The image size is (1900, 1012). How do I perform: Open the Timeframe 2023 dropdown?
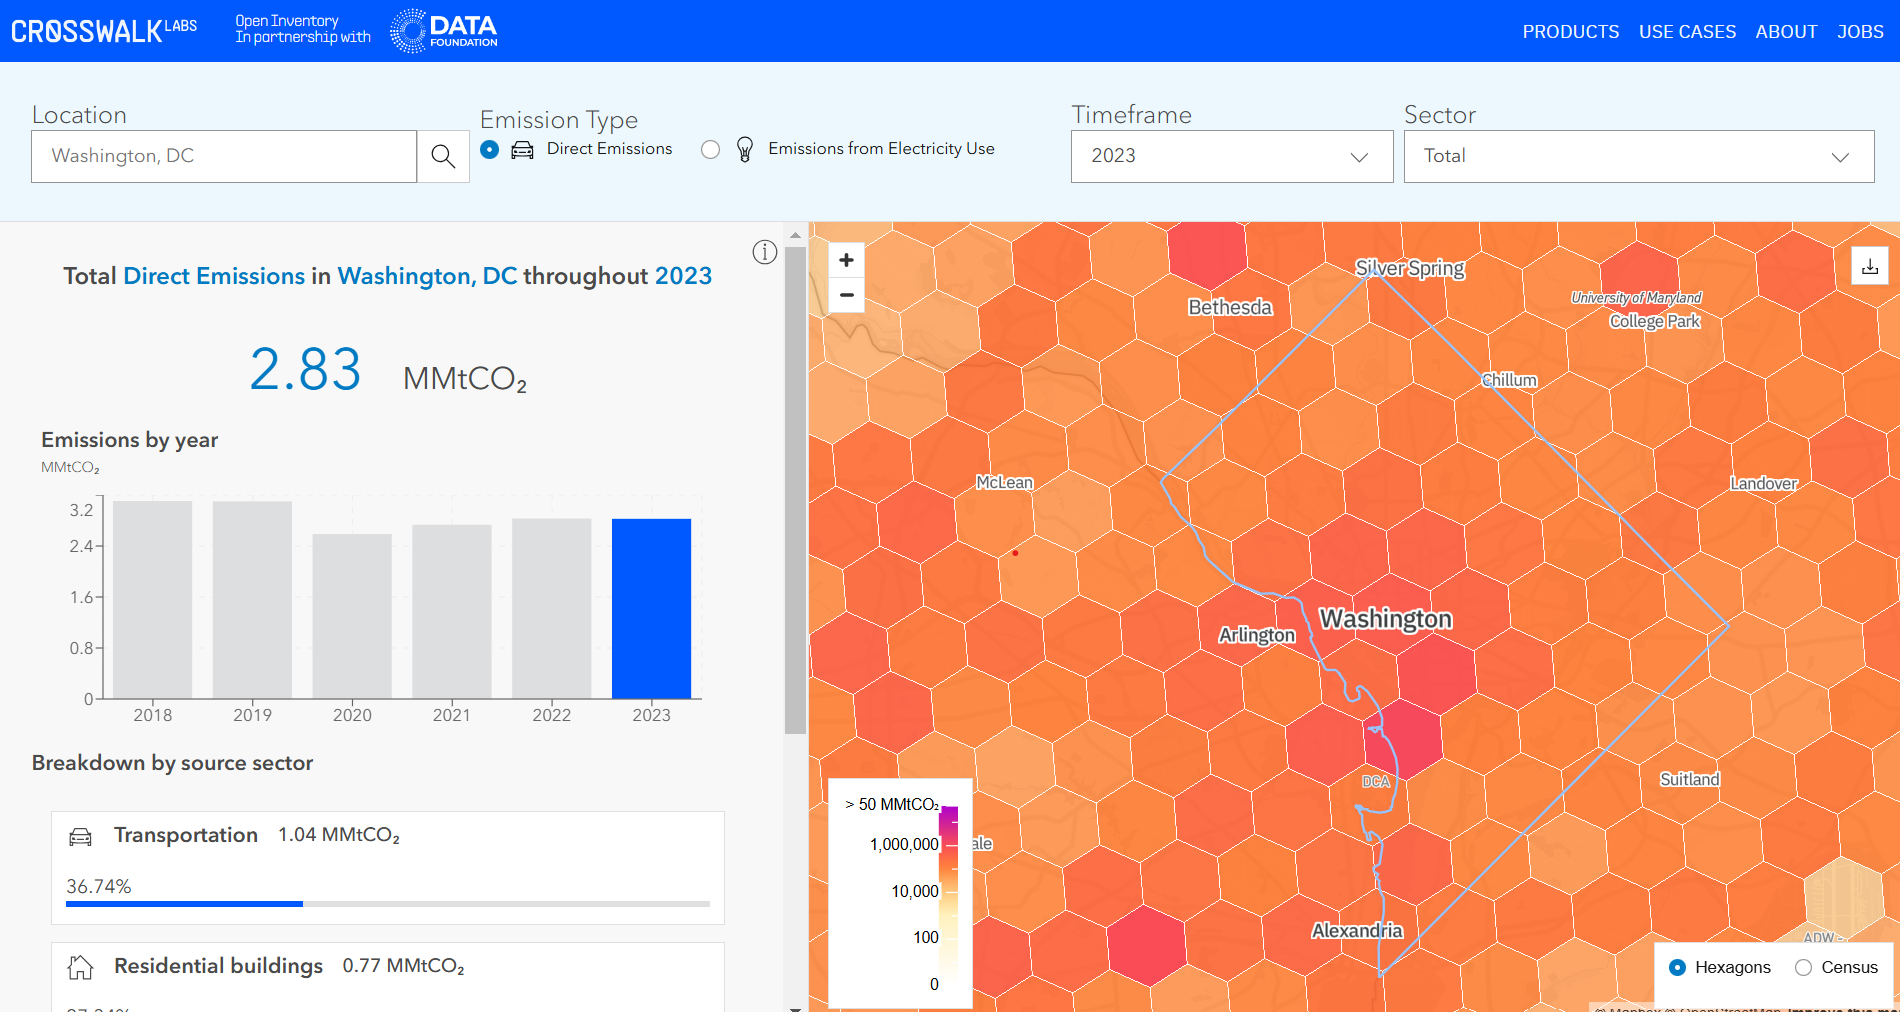point(1232,156)
